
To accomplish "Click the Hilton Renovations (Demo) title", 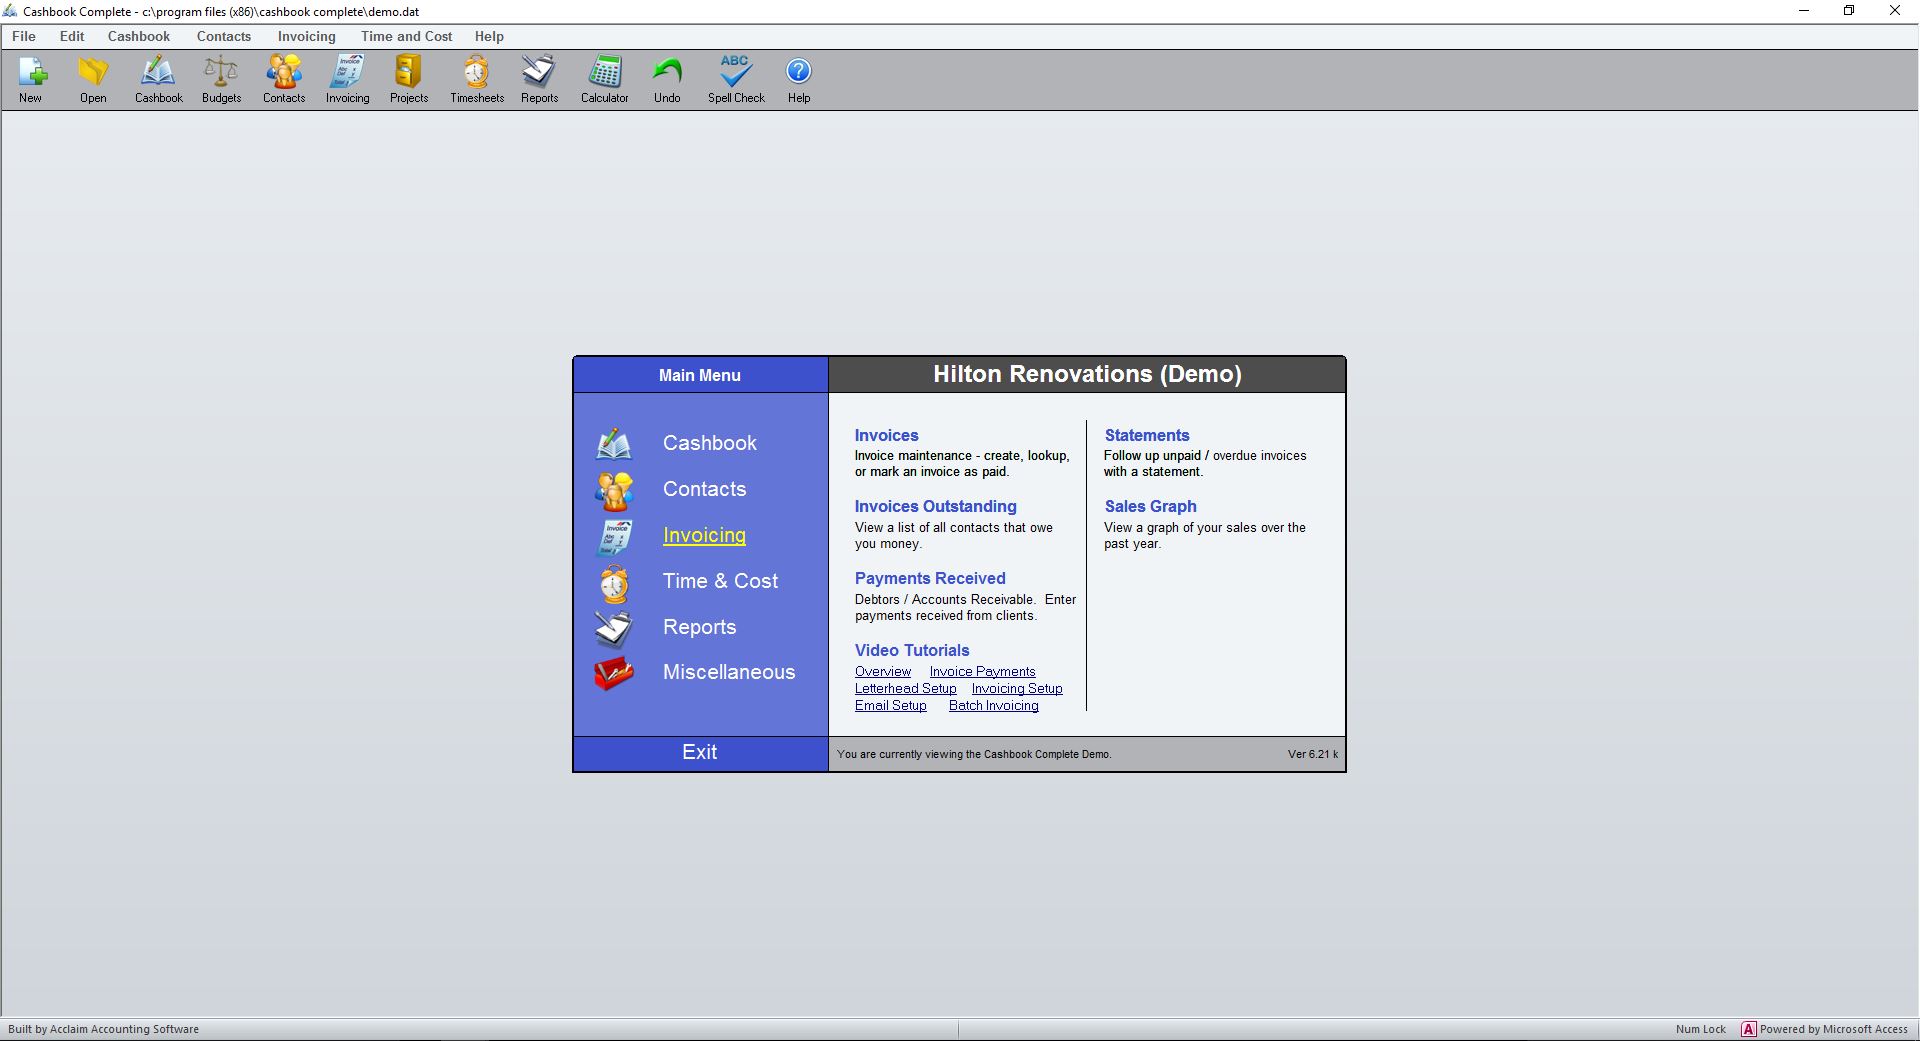I will coord(1087,374).
